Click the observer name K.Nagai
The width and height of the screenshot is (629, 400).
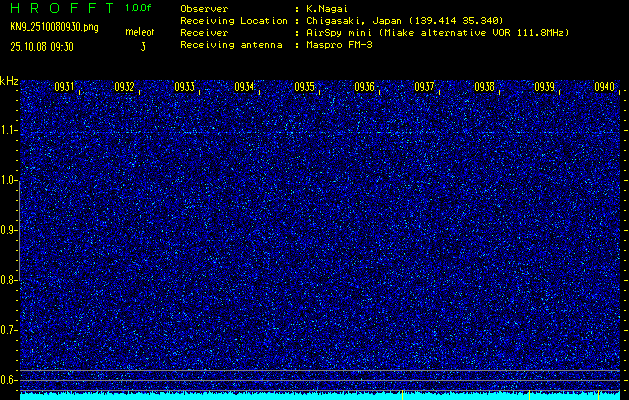click(x=328, y=8)
